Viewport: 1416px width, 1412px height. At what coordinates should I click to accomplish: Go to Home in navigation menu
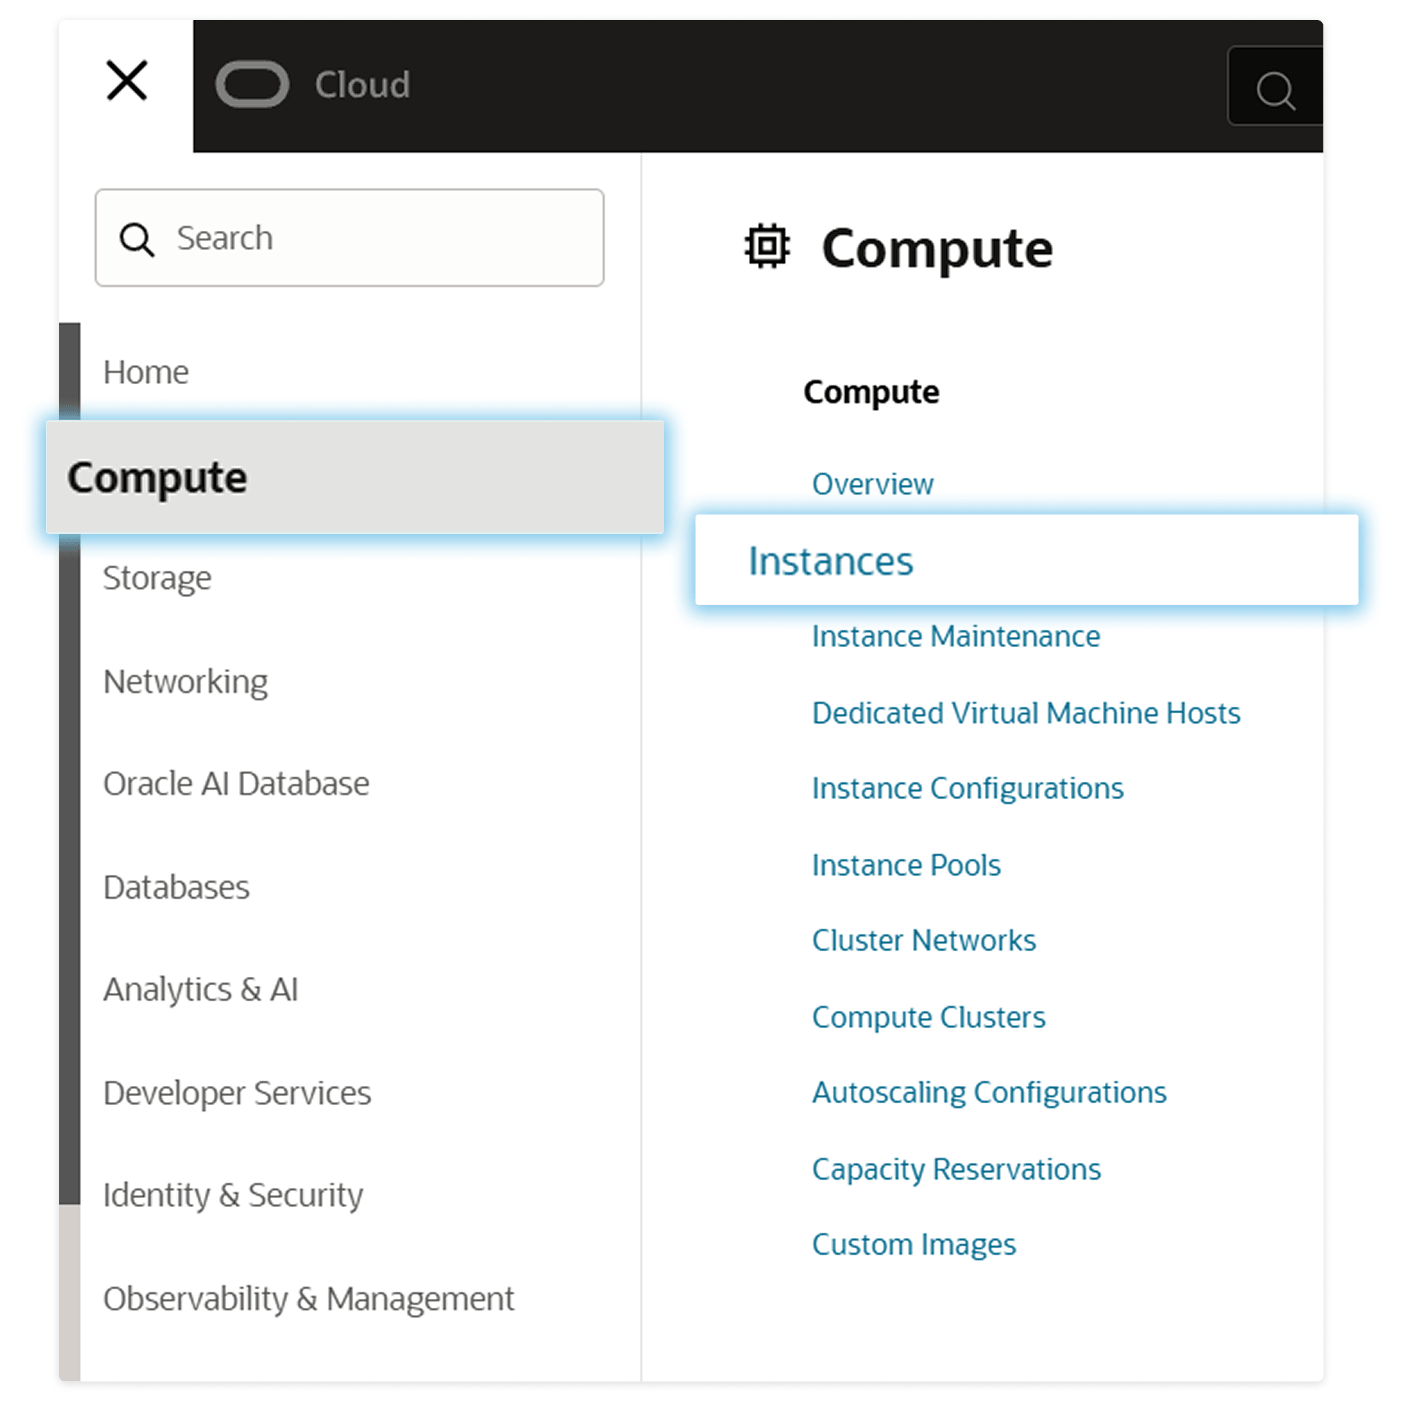pyautogui.click(x=146, y=372)
